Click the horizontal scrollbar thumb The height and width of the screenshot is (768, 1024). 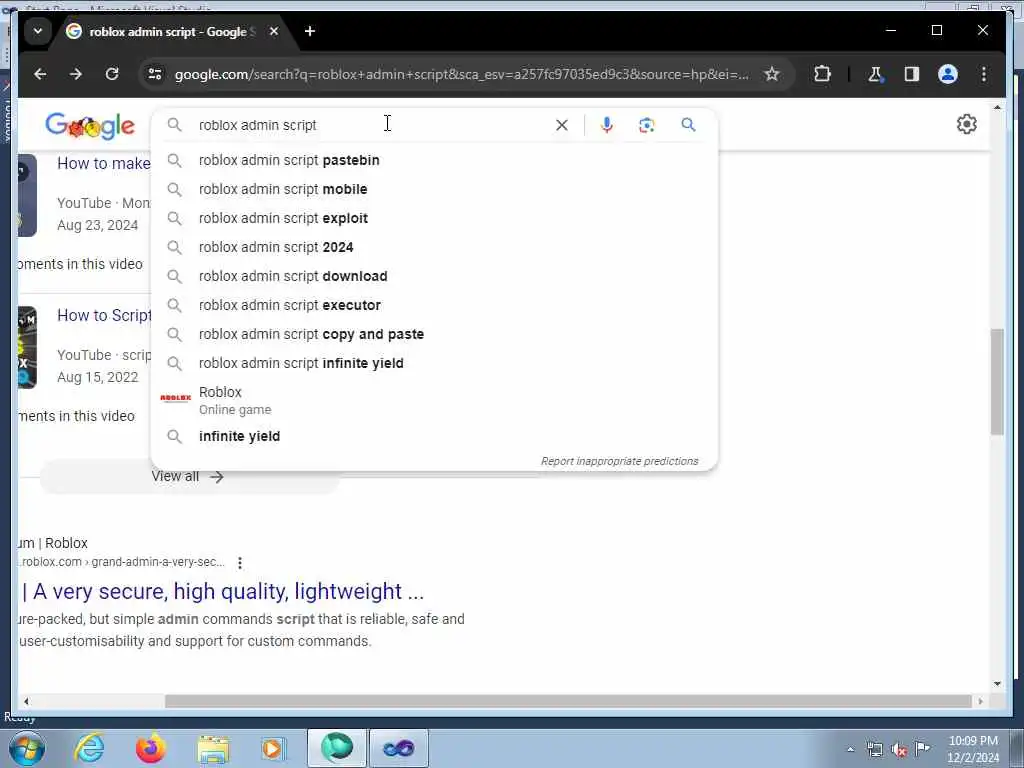coord(568,701)
